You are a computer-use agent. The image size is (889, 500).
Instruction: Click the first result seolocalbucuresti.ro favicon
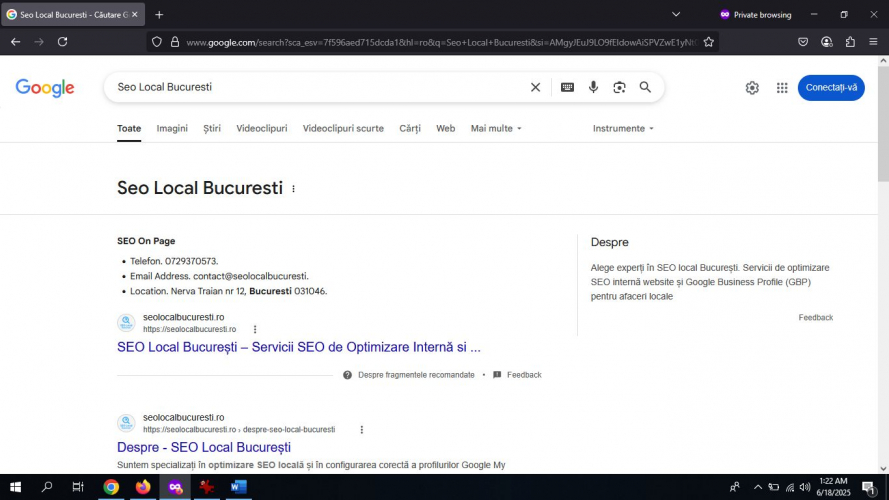point(126,323)
